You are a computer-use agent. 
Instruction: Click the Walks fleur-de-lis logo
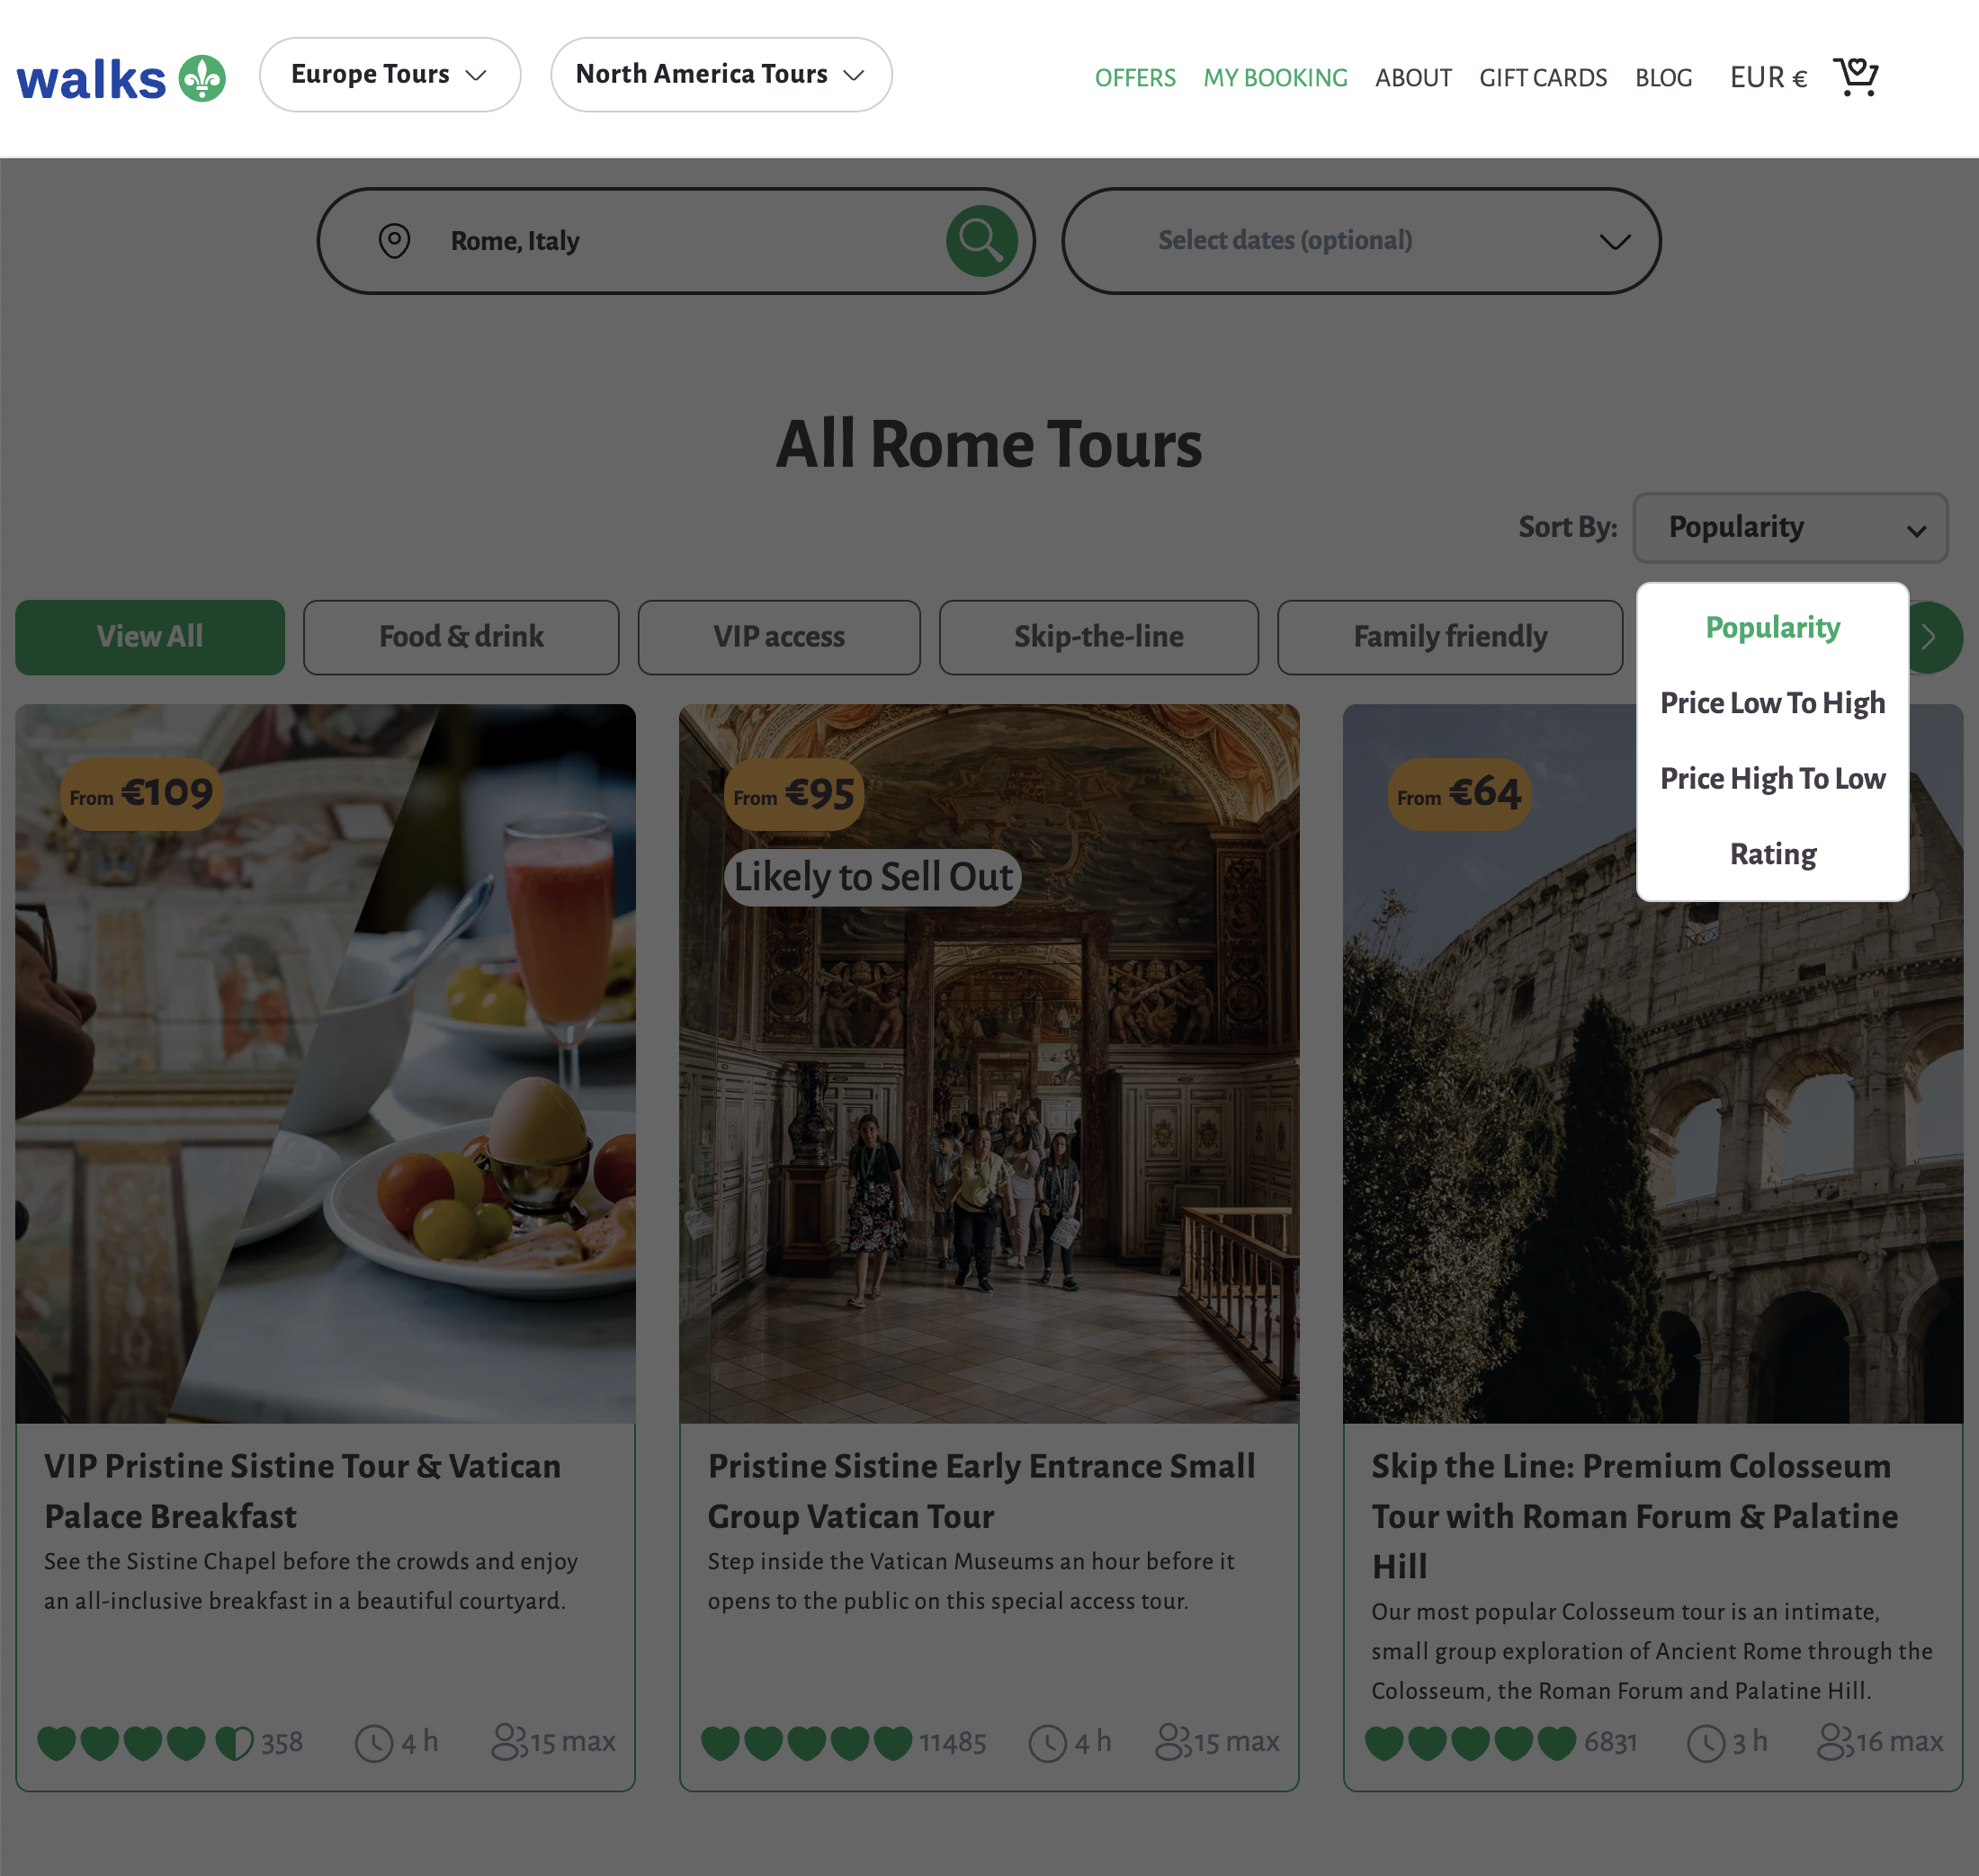pos(202,79)
